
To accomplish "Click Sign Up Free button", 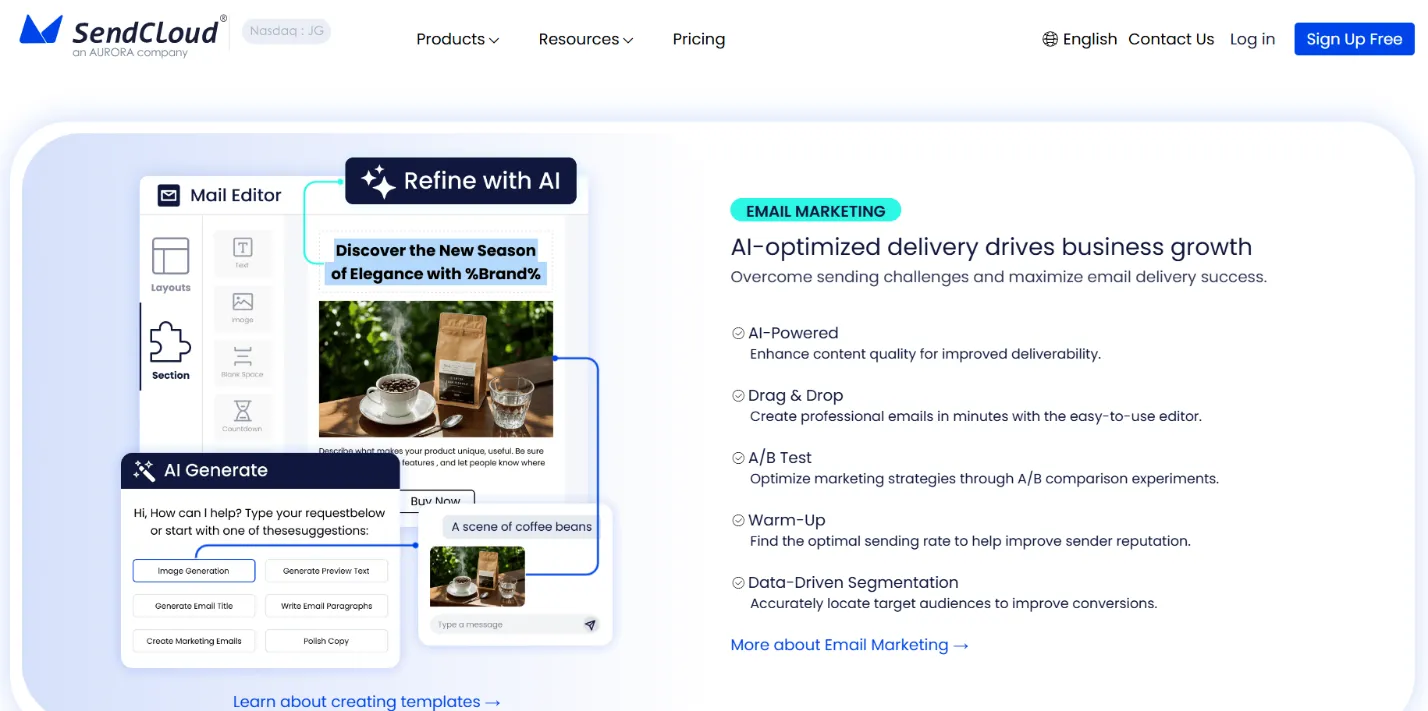I will point(1354,39).
